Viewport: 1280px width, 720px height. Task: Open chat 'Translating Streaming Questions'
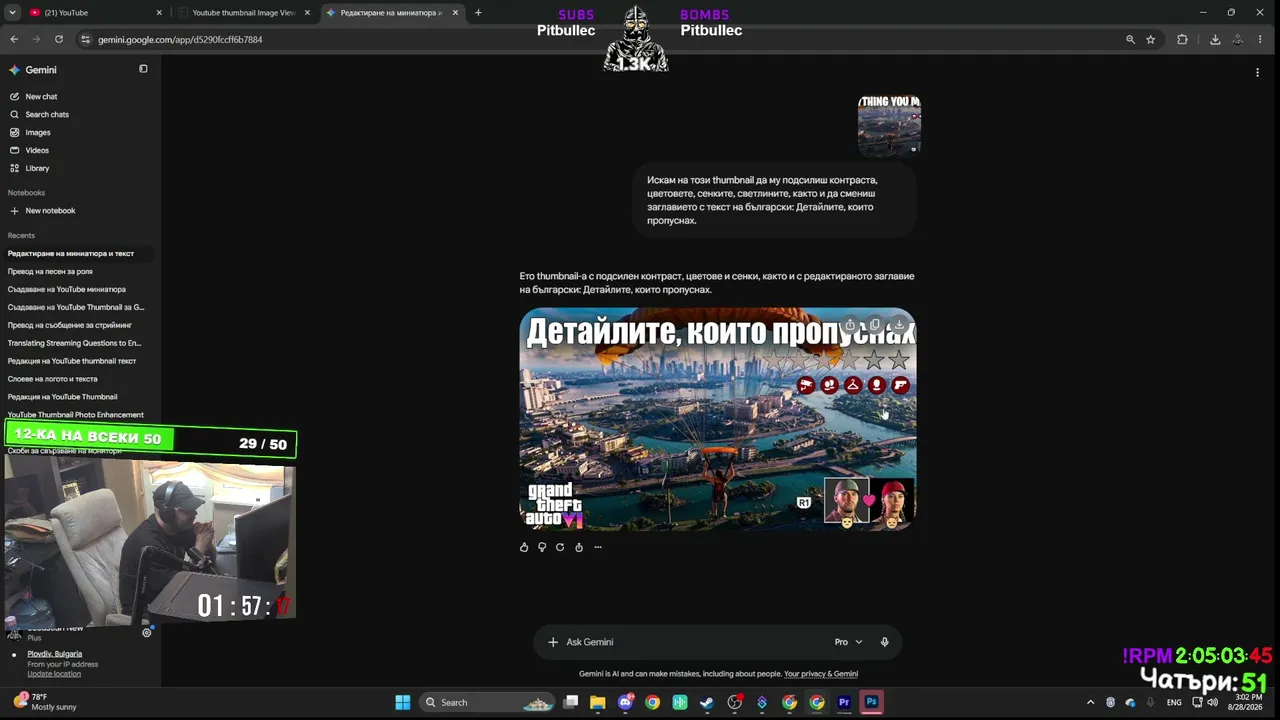pyautogui.click(x=74, y=344)
